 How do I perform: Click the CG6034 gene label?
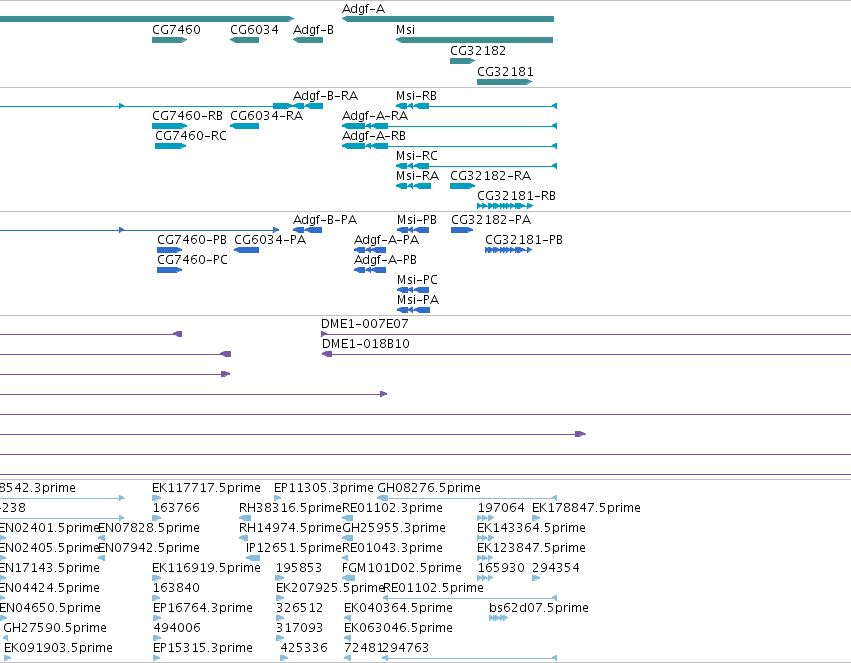[x=254, y=30]
